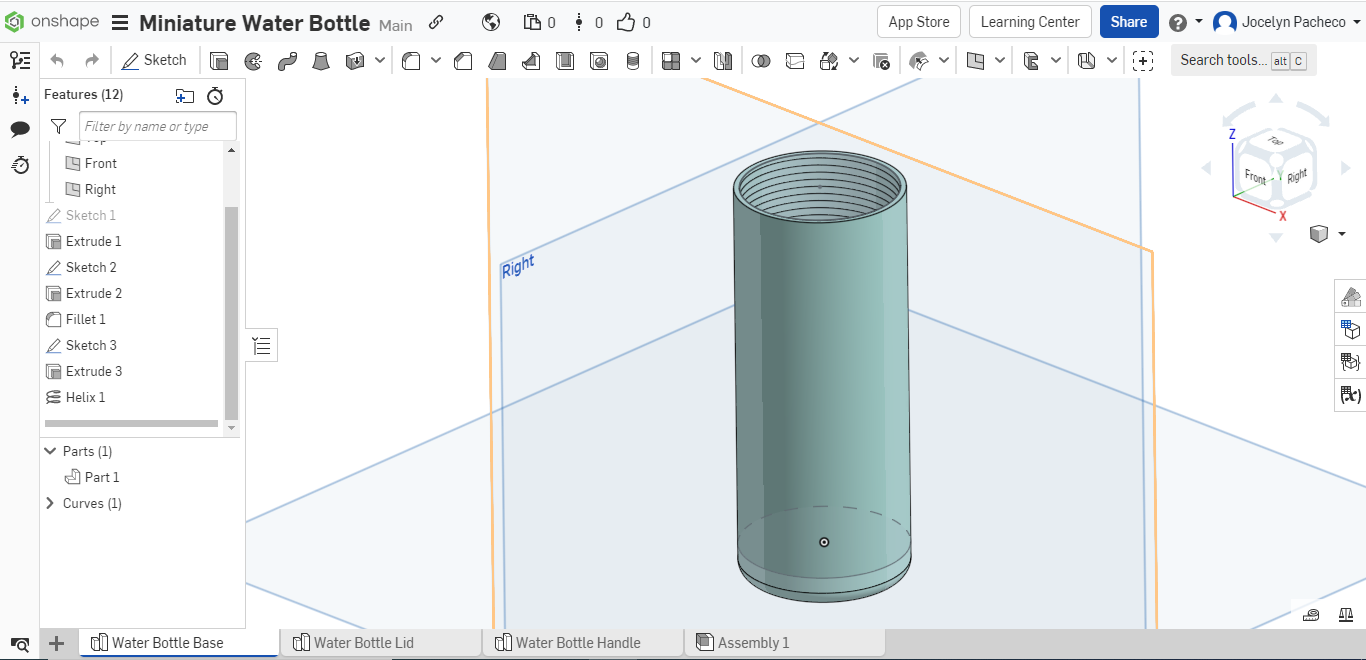Click the Share button
The height and width of the screenshot is (660, 1366).
[1128, 20]
